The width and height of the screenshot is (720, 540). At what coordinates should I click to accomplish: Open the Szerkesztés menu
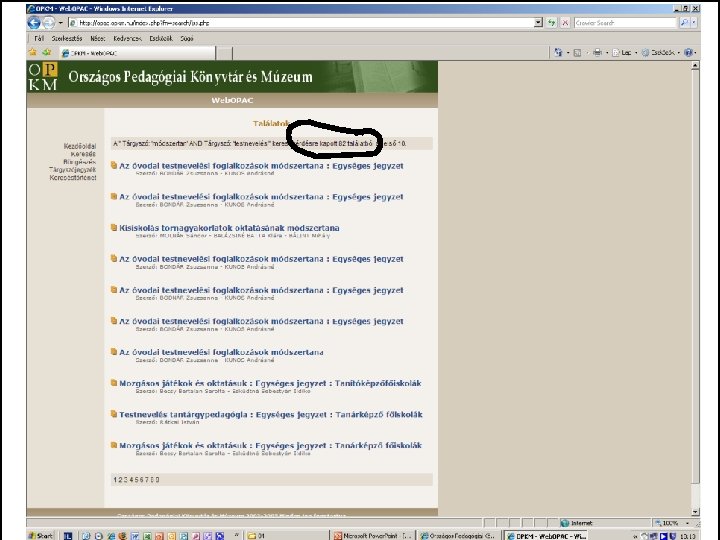67,39
